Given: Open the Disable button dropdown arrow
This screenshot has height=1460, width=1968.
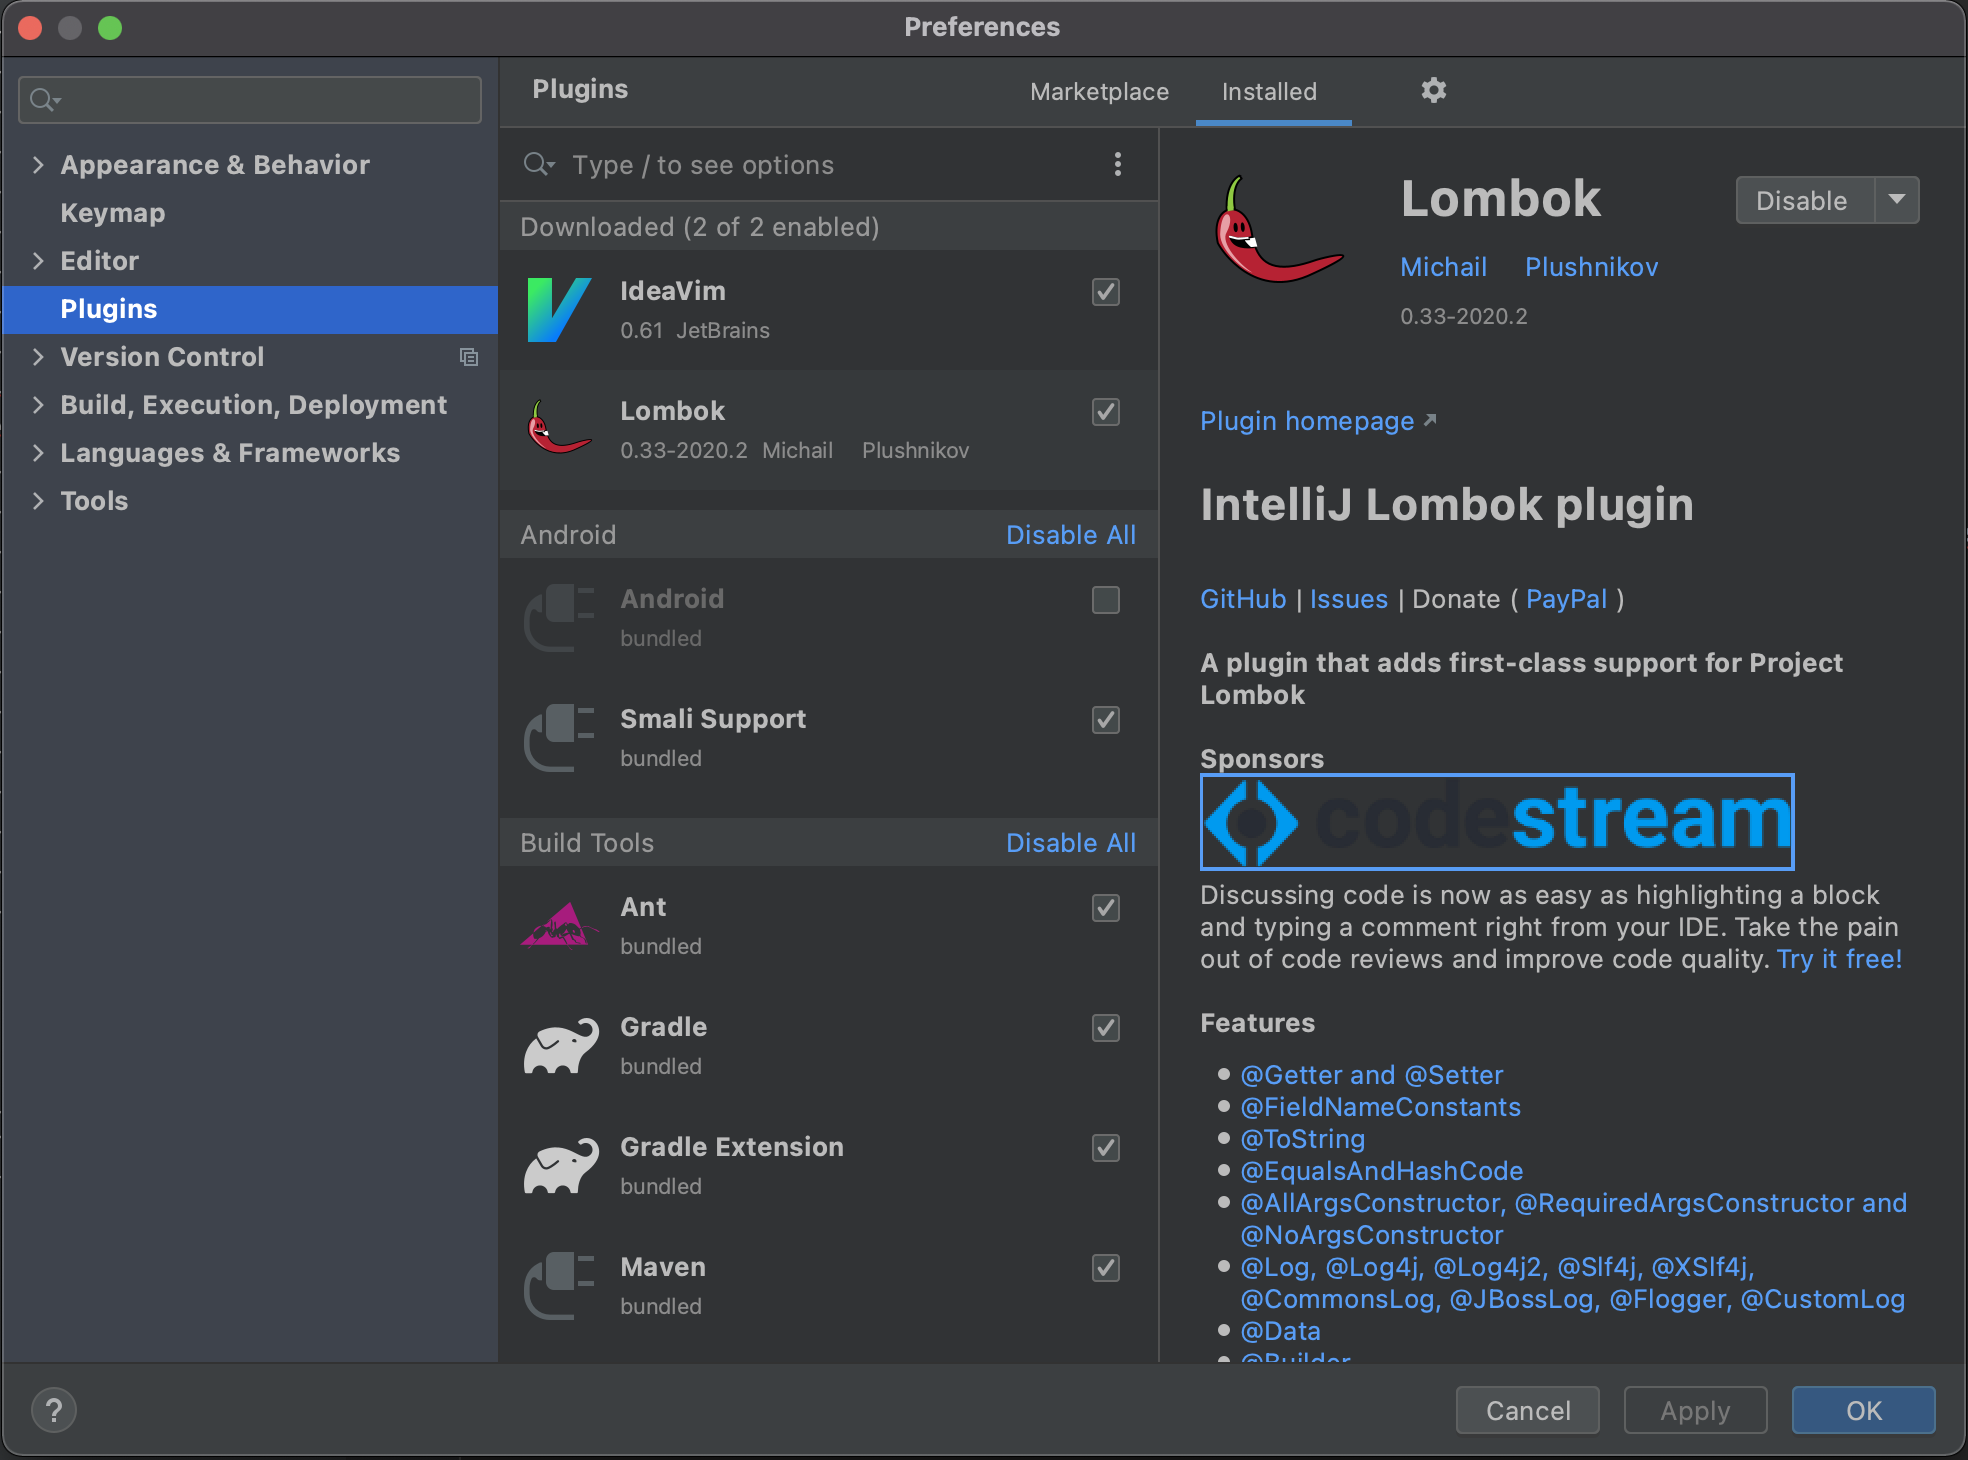Looking at the screenshot, I should tap(1896, 200).
